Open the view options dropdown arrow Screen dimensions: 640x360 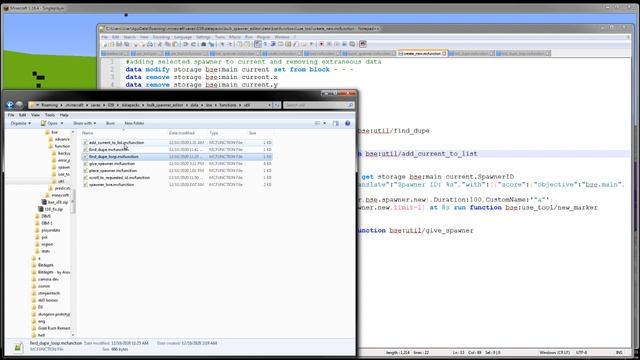pos(325,123)
